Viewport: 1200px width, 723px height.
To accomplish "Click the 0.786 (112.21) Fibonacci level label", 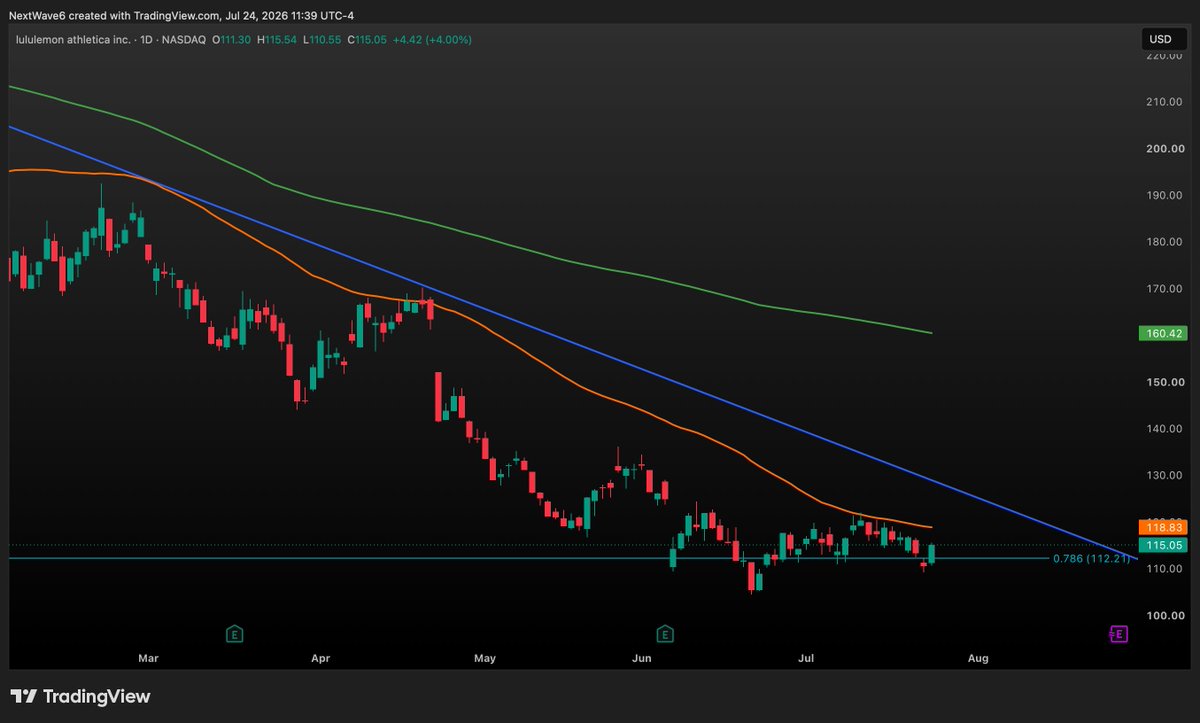I will [1092, 558].
